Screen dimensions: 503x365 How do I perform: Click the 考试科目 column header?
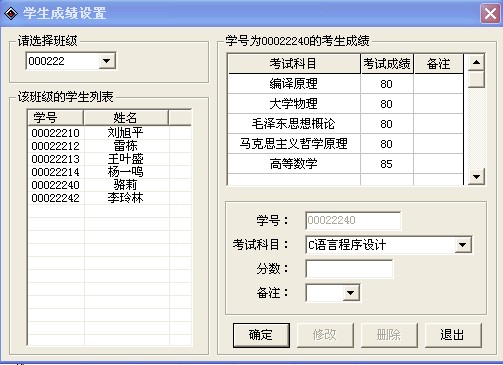pos(294,63)
